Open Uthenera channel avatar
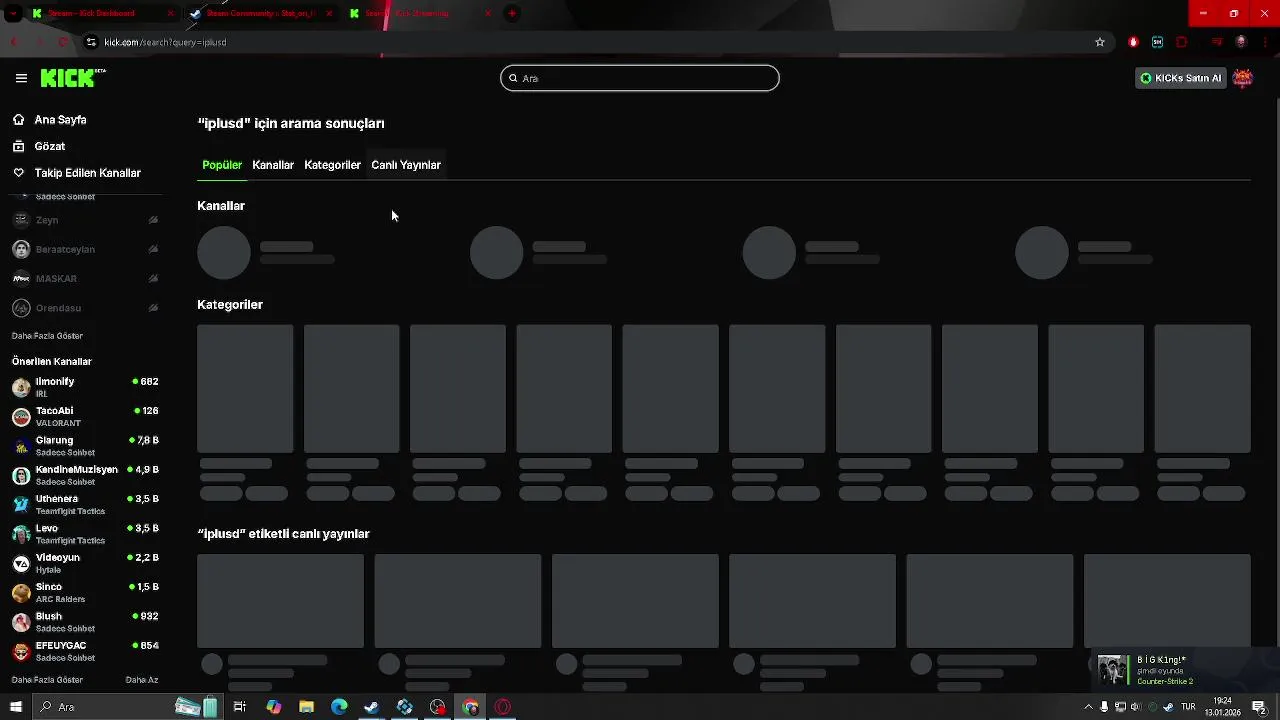The width and height of the screenshot is (1280, 720). [21, 504]
